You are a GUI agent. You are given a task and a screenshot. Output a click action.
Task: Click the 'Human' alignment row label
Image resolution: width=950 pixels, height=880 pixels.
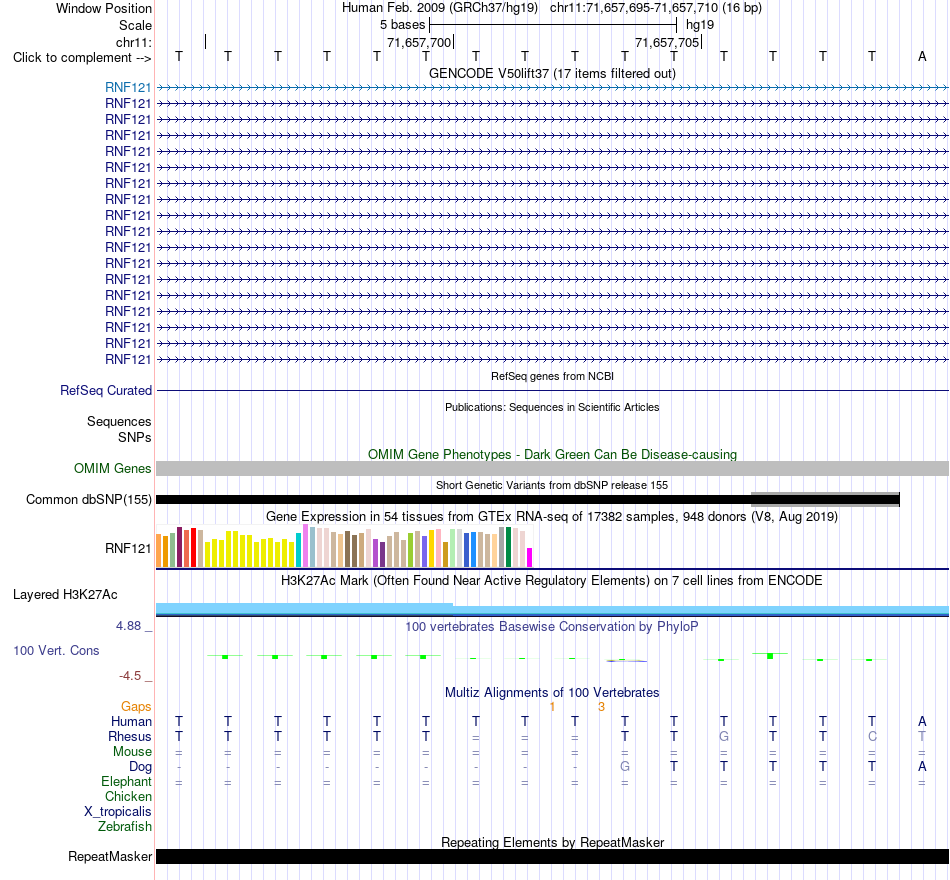tap(131, 722)
